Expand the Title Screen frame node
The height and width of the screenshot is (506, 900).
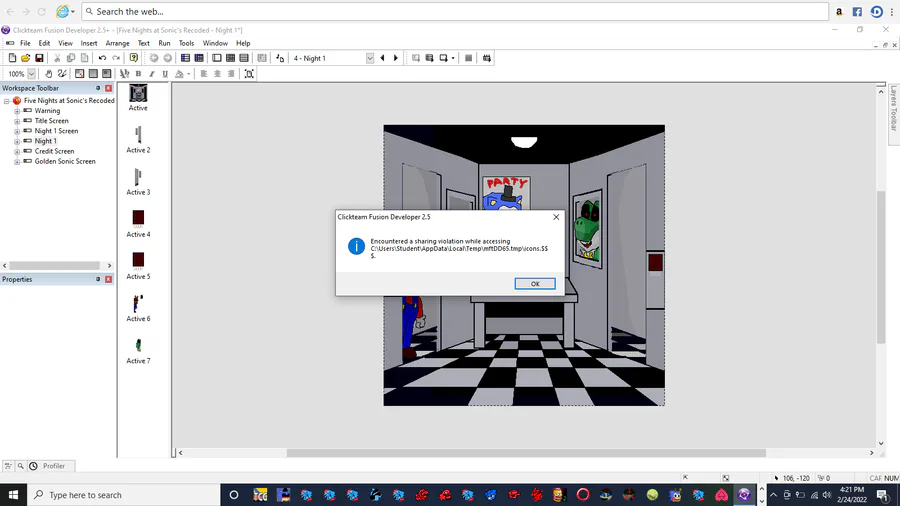click(17, 121)
